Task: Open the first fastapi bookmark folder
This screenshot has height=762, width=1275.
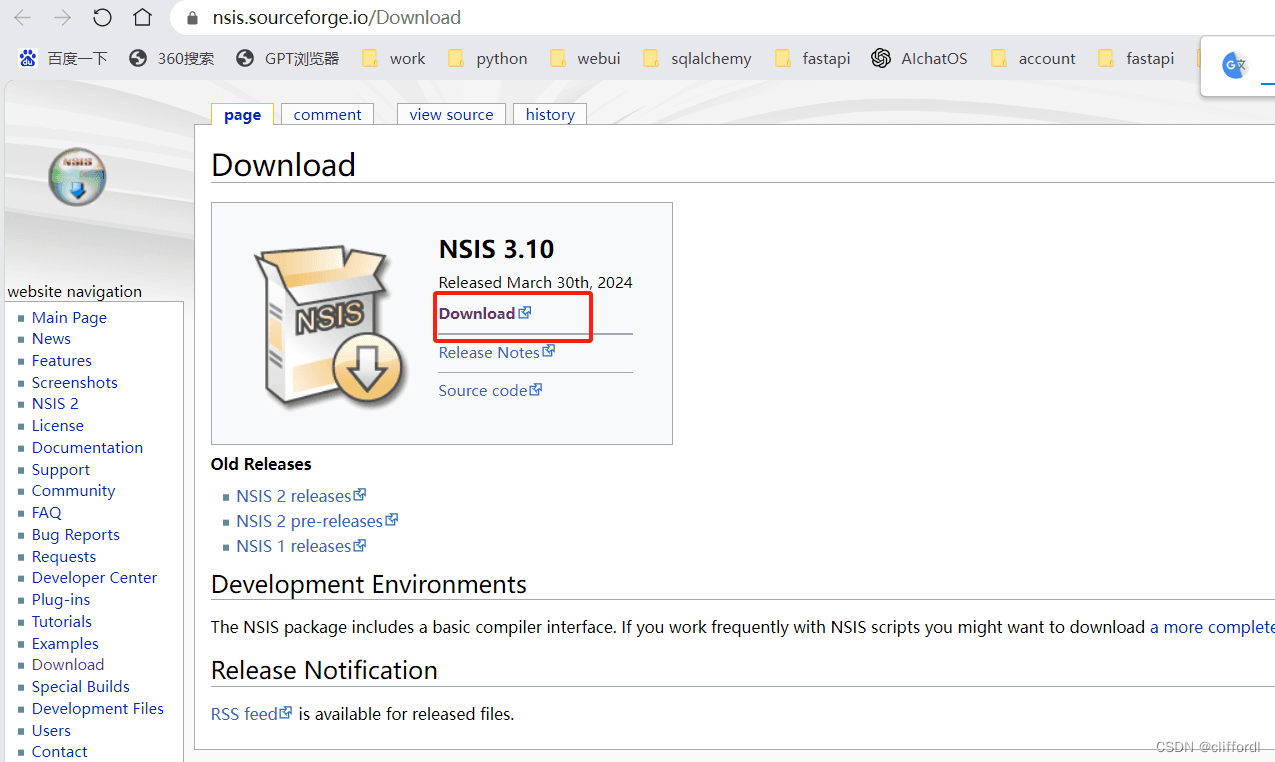Action: click(x=812, y=58)
